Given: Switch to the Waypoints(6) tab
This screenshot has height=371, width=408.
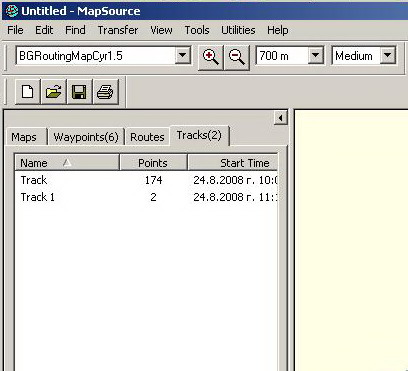Looking at the screenshot, I should (86, 137).
